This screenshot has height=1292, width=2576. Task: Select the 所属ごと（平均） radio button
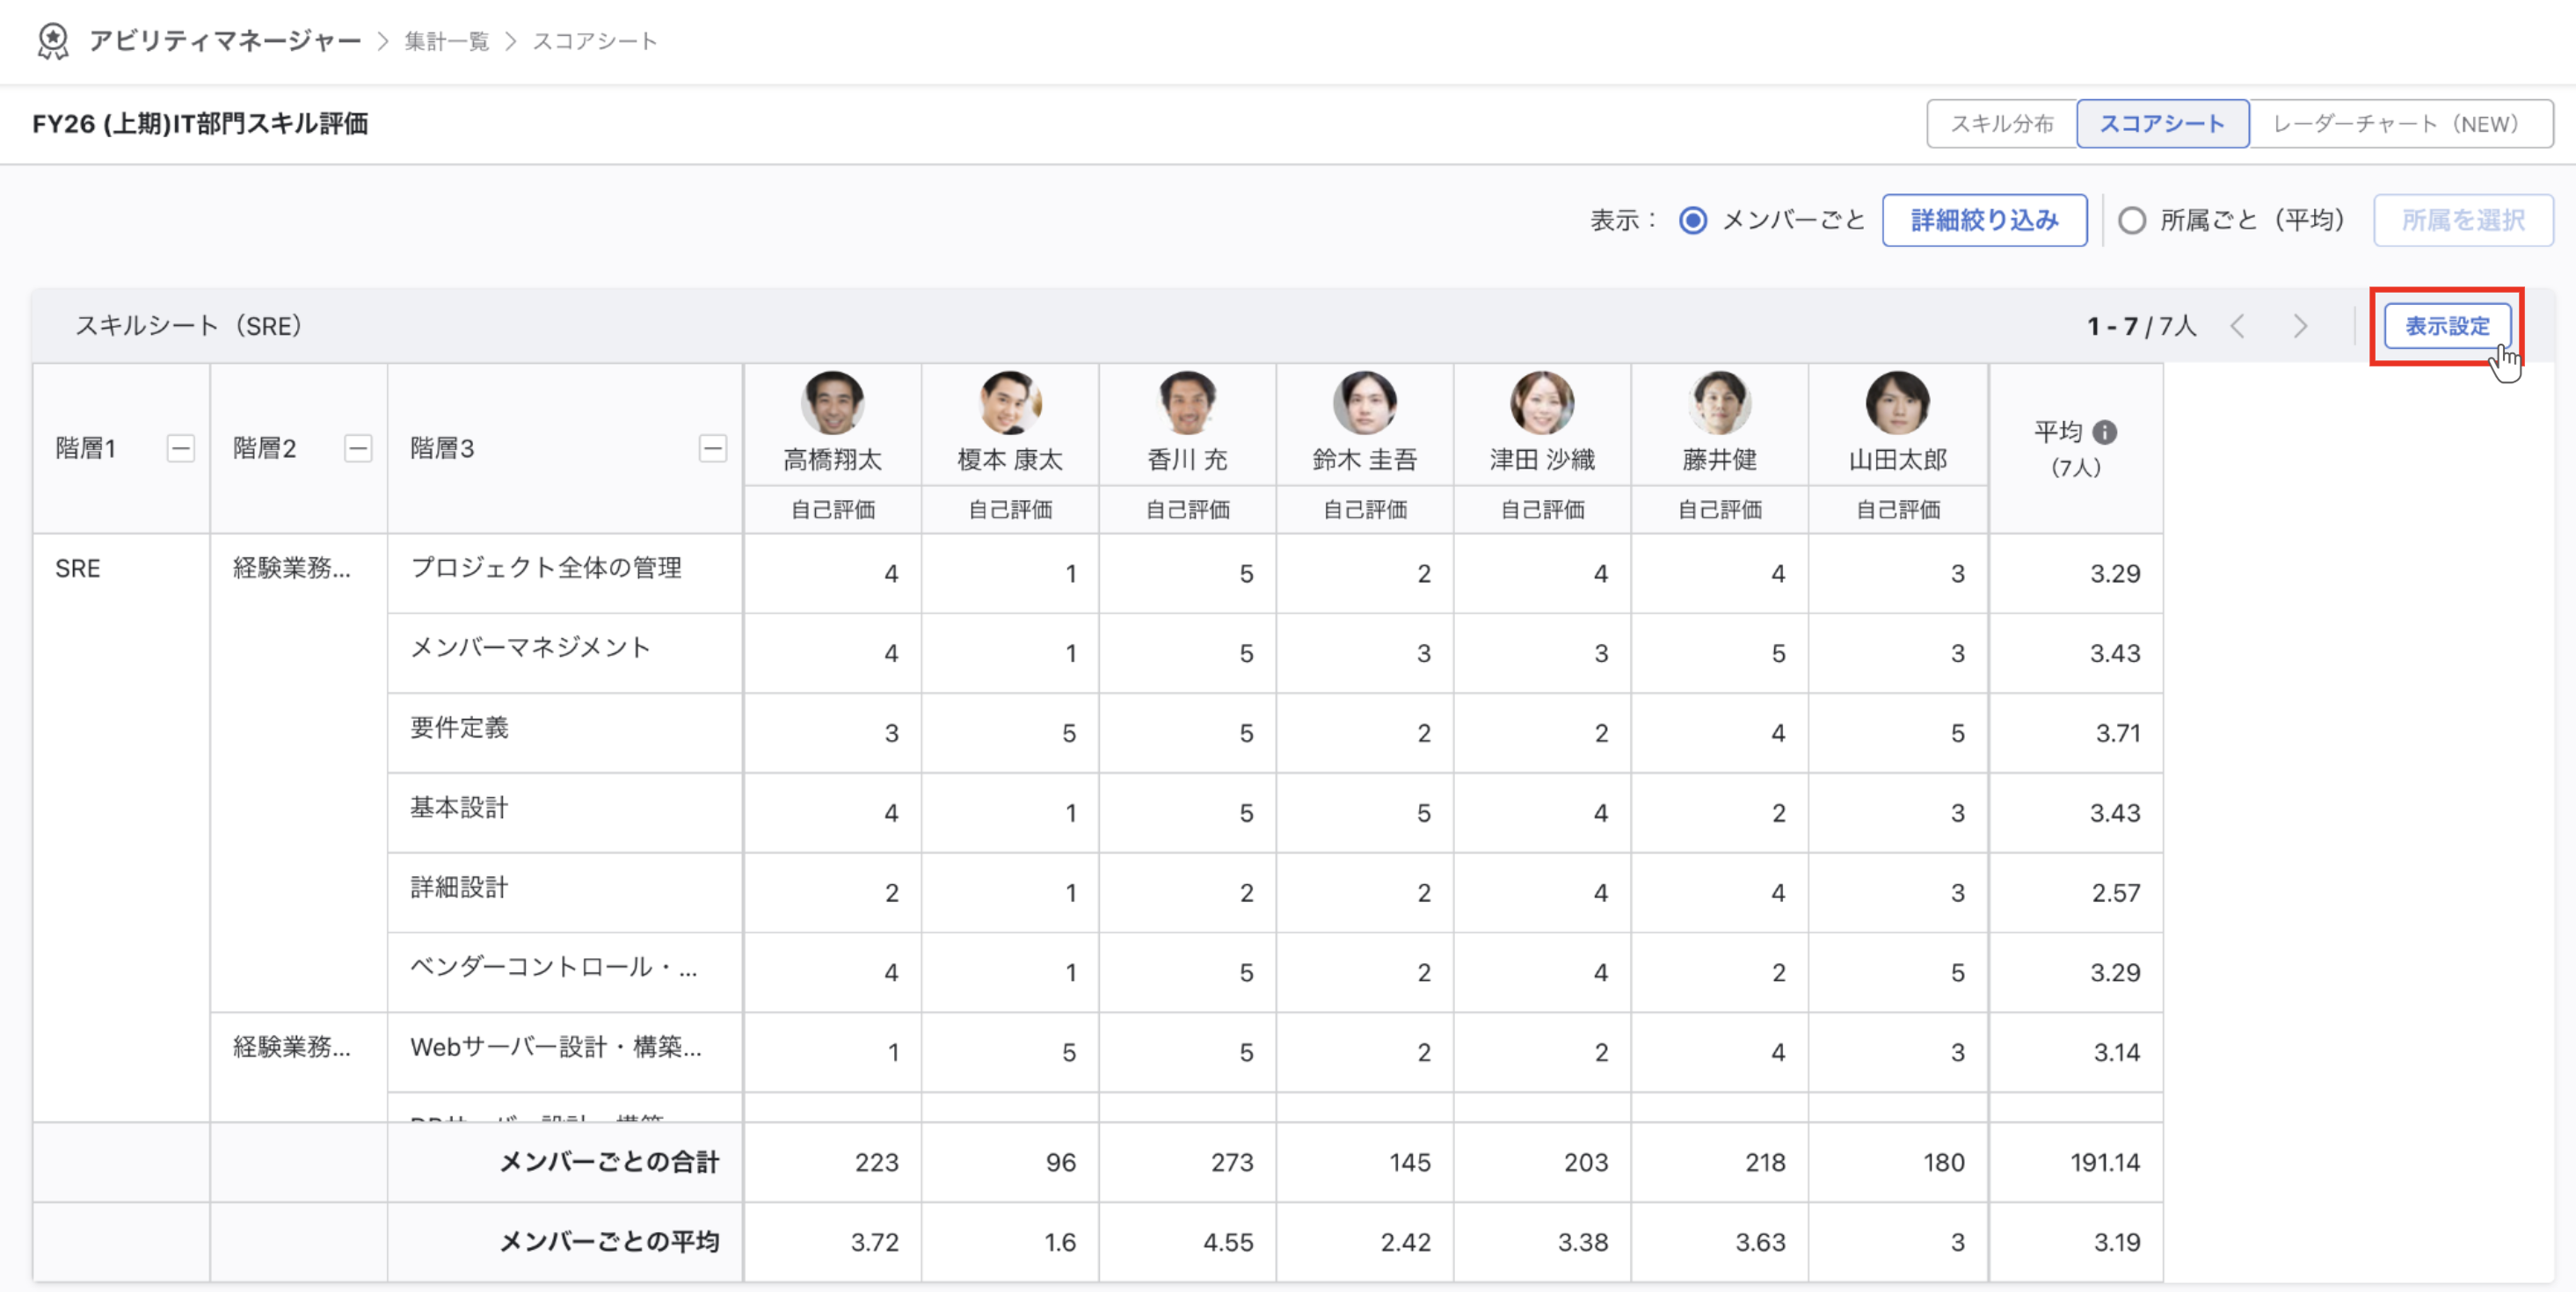tap(2132, 220)
